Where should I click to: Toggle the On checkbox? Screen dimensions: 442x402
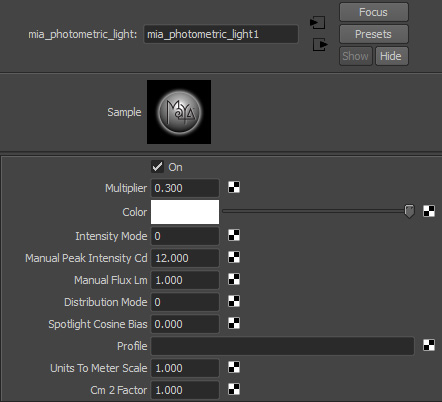pos(157,167)
